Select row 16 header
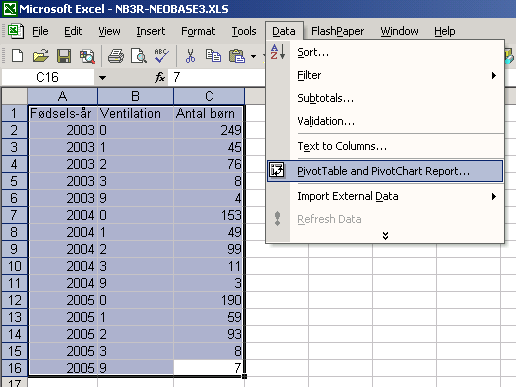The width and height of the screenshot is (516, 387). click(15, 368)
